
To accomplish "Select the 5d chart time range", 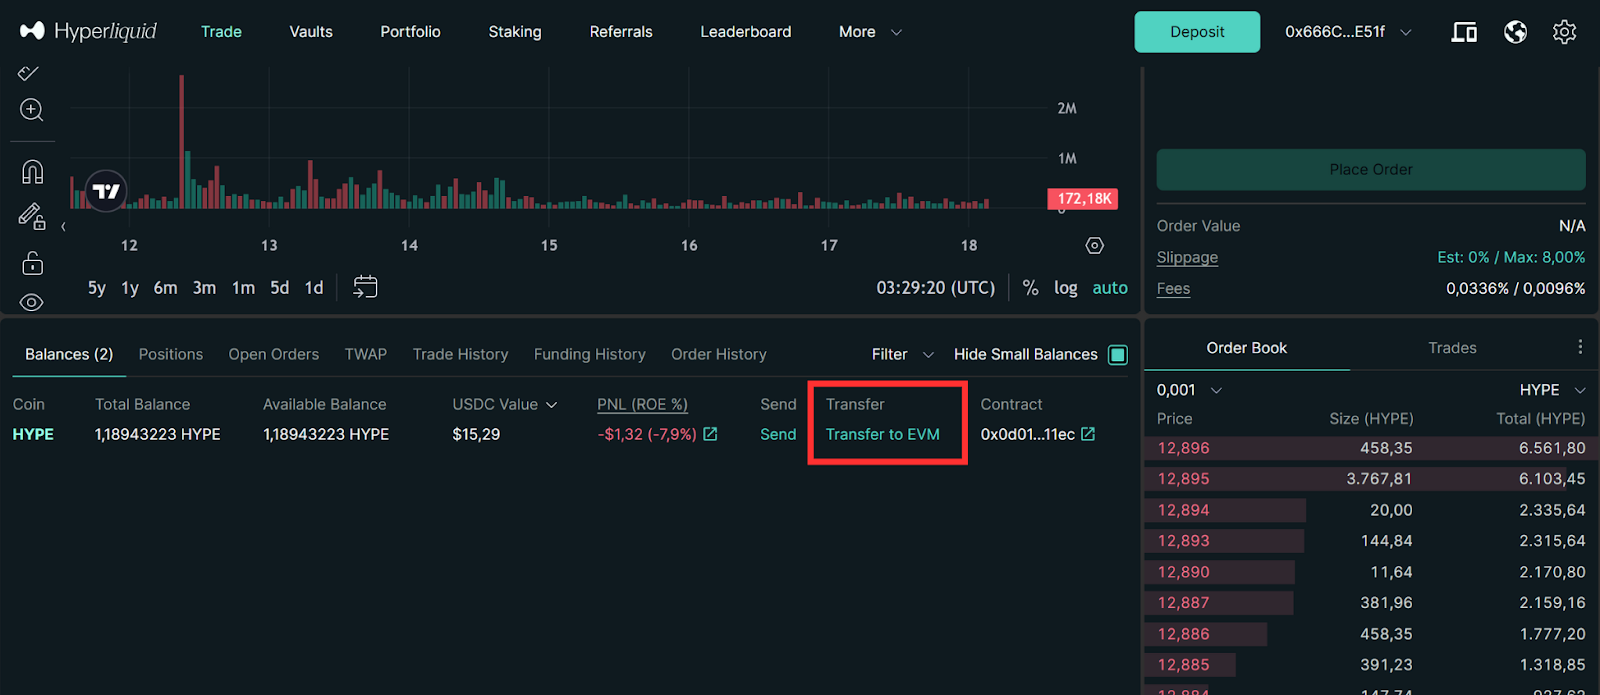I will pyautogui.click(x=279, y=288).
